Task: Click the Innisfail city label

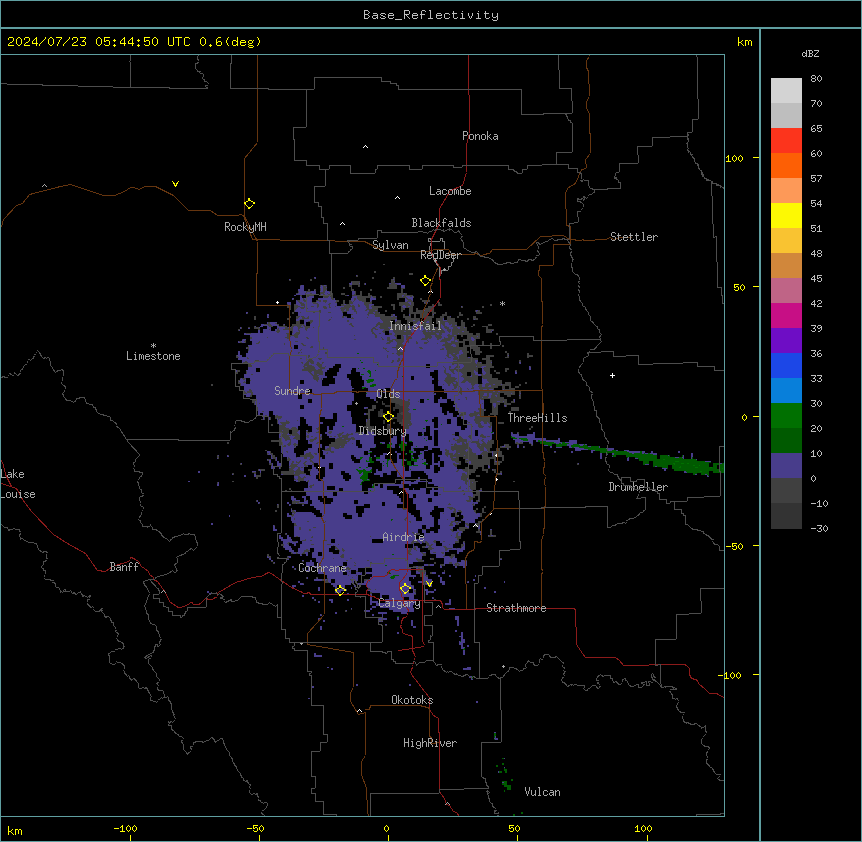Action: (415, 326)
